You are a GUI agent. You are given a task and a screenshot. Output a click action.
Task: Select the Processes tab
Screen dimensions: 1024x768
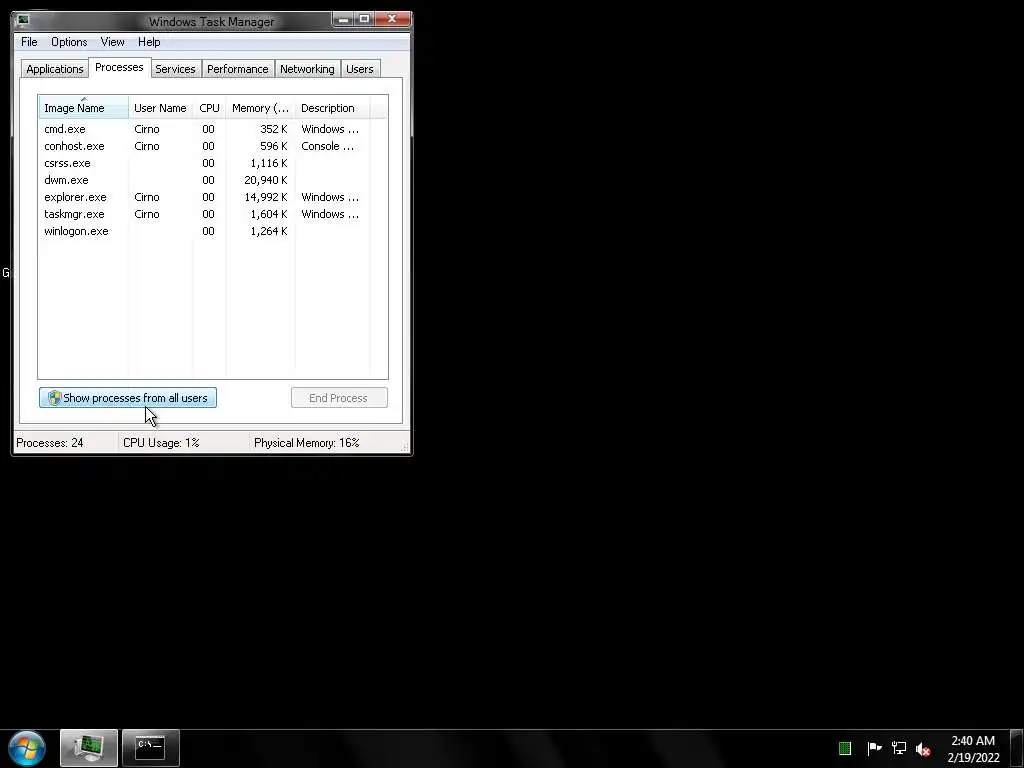pyautogui.click(x=119, y=67)
